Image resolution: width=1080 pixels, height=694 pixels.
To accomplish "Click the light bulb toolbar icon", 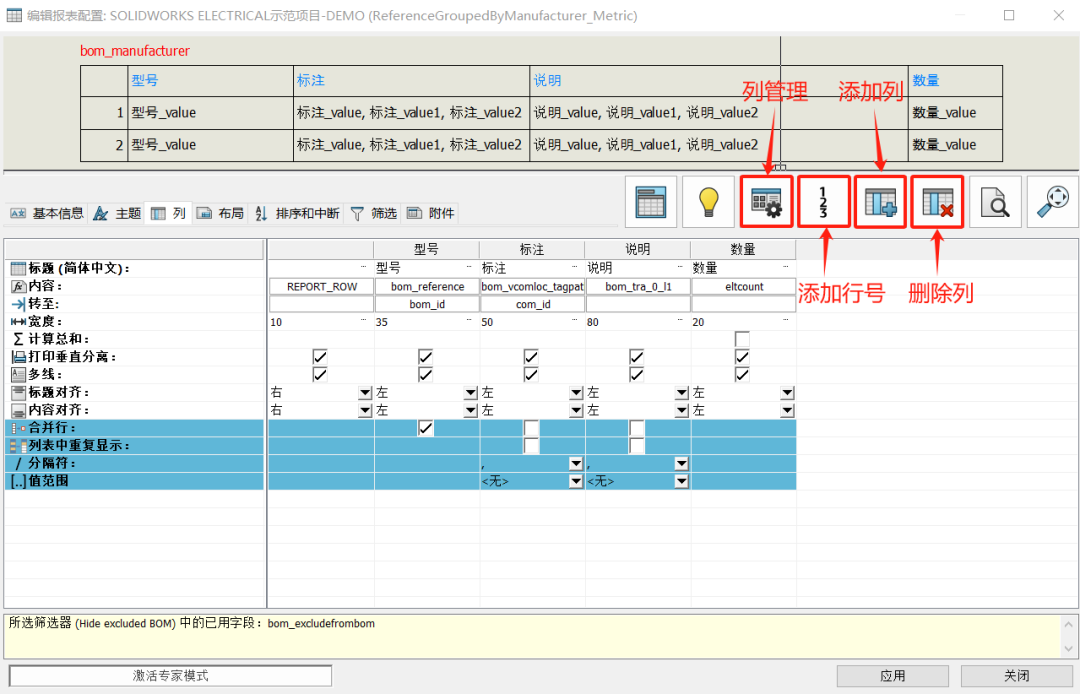I will 708,202.
